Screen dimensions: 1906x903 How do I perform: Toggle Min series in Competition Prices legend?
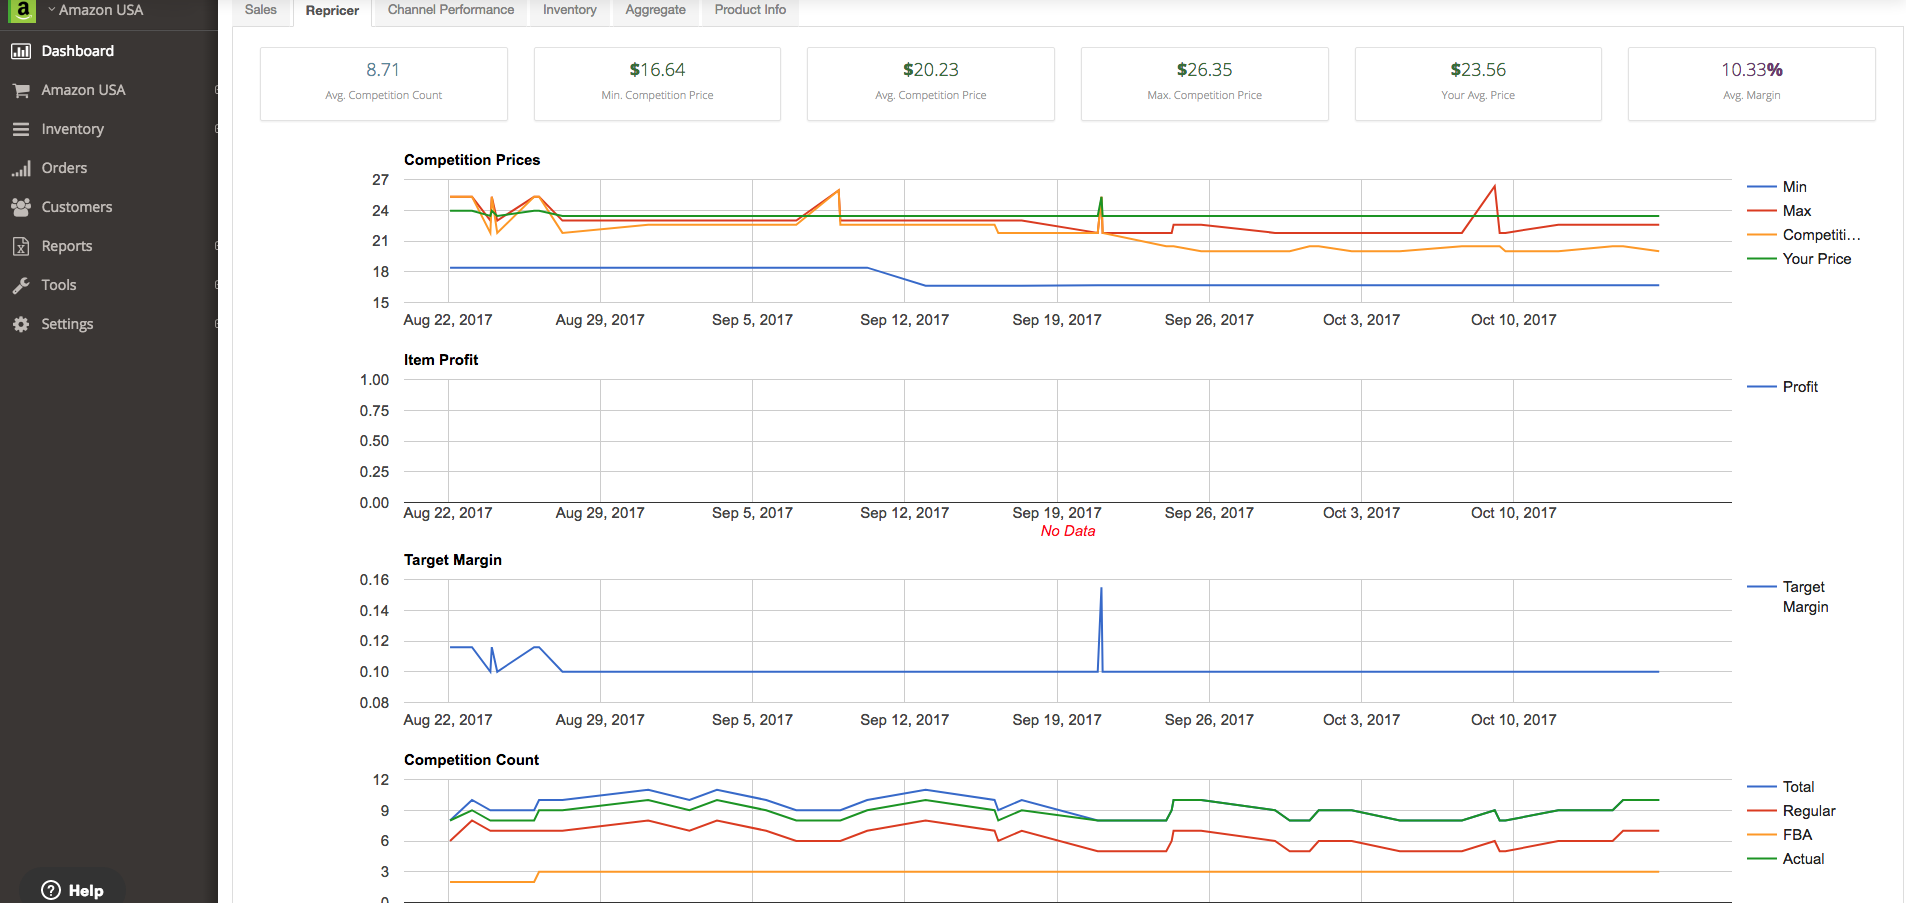pos(1777,187)
